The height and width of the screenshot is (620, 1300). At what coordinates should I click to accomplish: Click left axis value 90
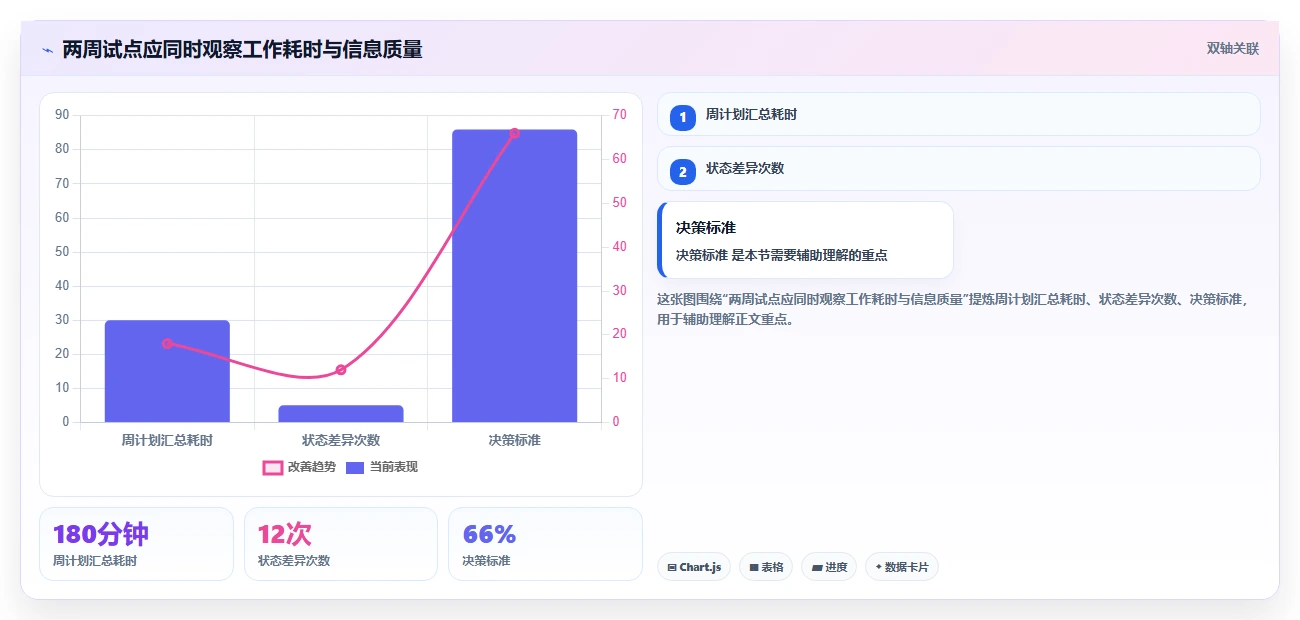(x=62, y=115)
